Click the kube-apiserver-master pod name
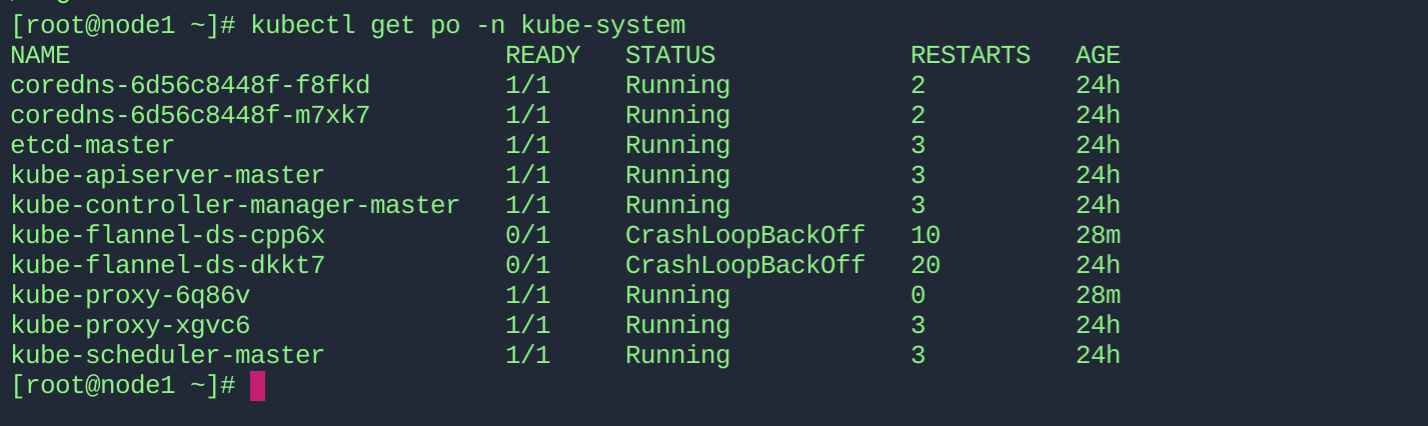 [x=167, y=176]
